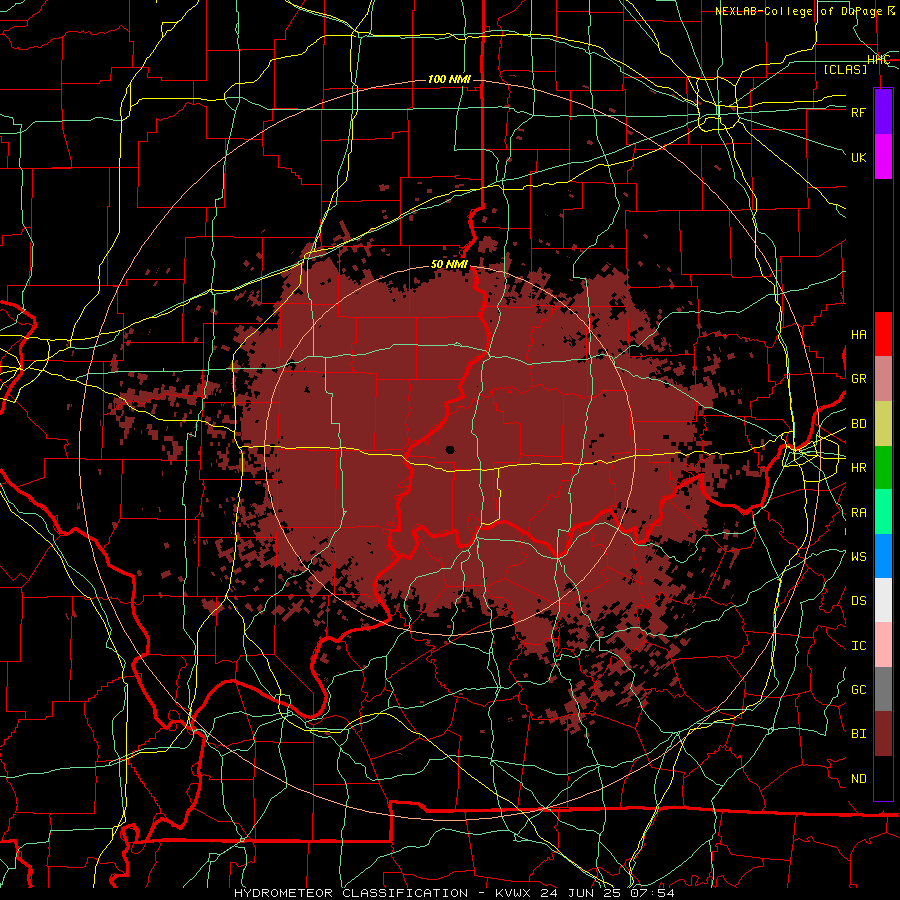Select the bright red HA color swatch
The image size is (900, 900).
pyautogui.click(x=883, y=334)
